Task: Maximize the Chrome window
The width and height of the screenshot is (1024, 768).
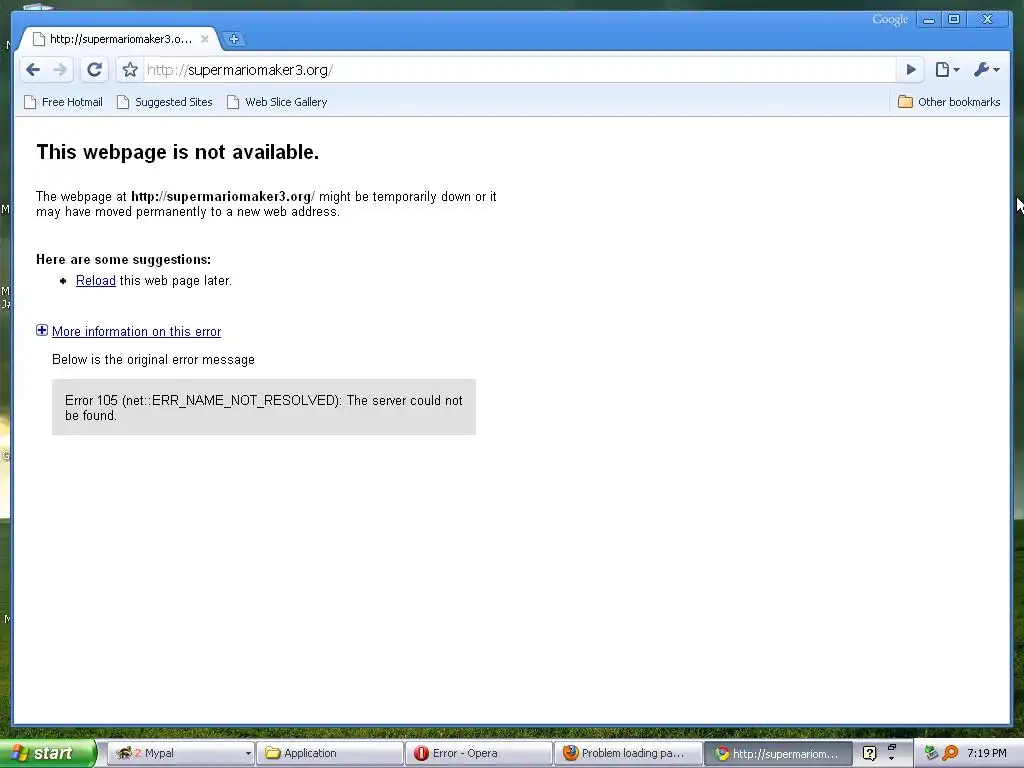Action: 954,20
